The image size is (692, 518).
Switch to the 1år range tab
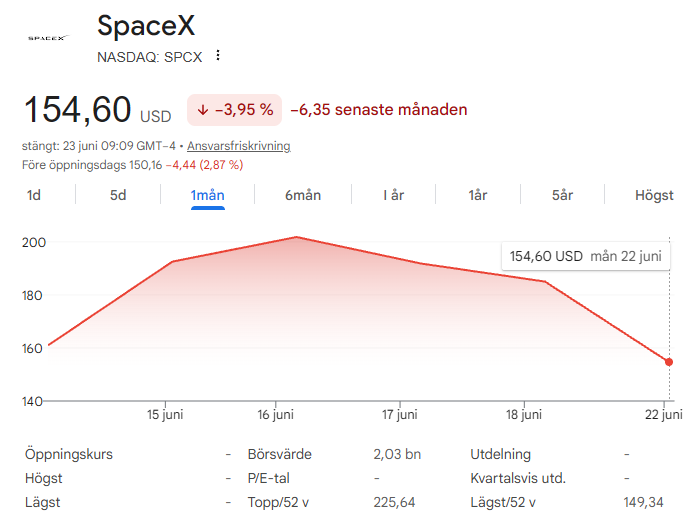coord(478,195)
